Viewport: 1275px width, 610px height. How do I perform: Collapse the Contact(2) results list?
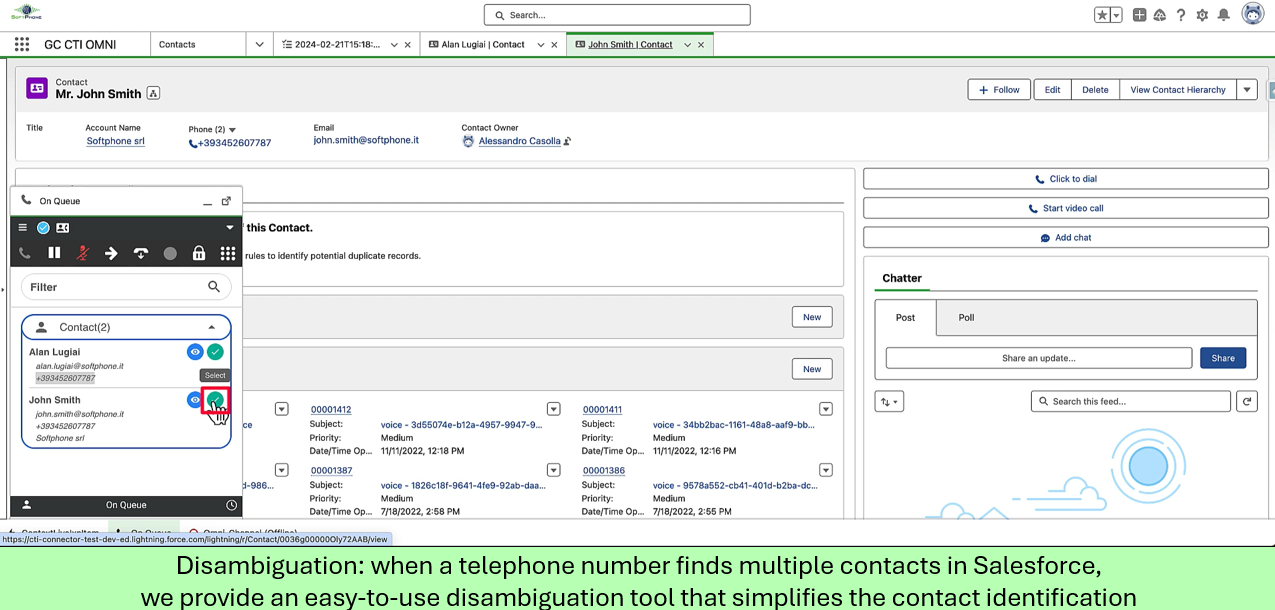point(211,327)
